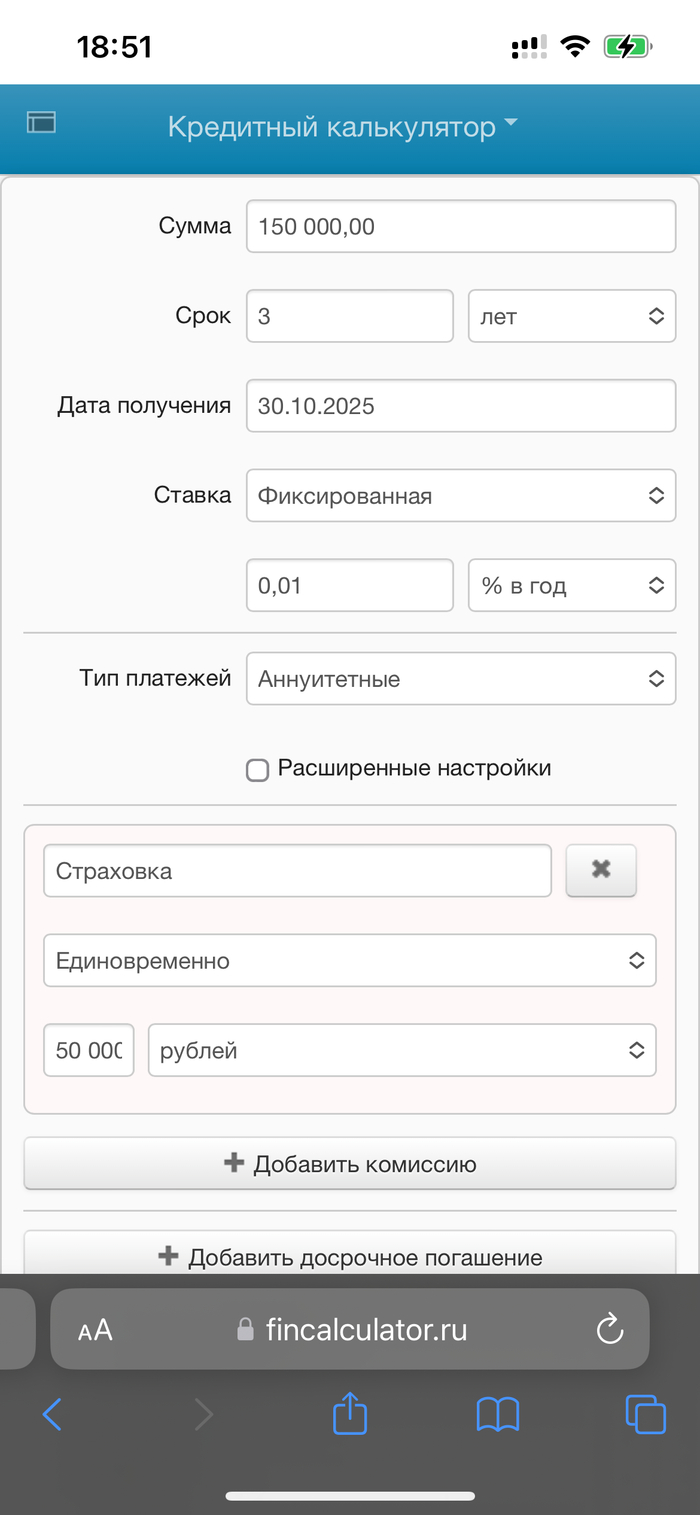Tap the Share icon in Safari toolbar
The width and height of the screenshot is (700, 1515).
tap(349, 1414)
